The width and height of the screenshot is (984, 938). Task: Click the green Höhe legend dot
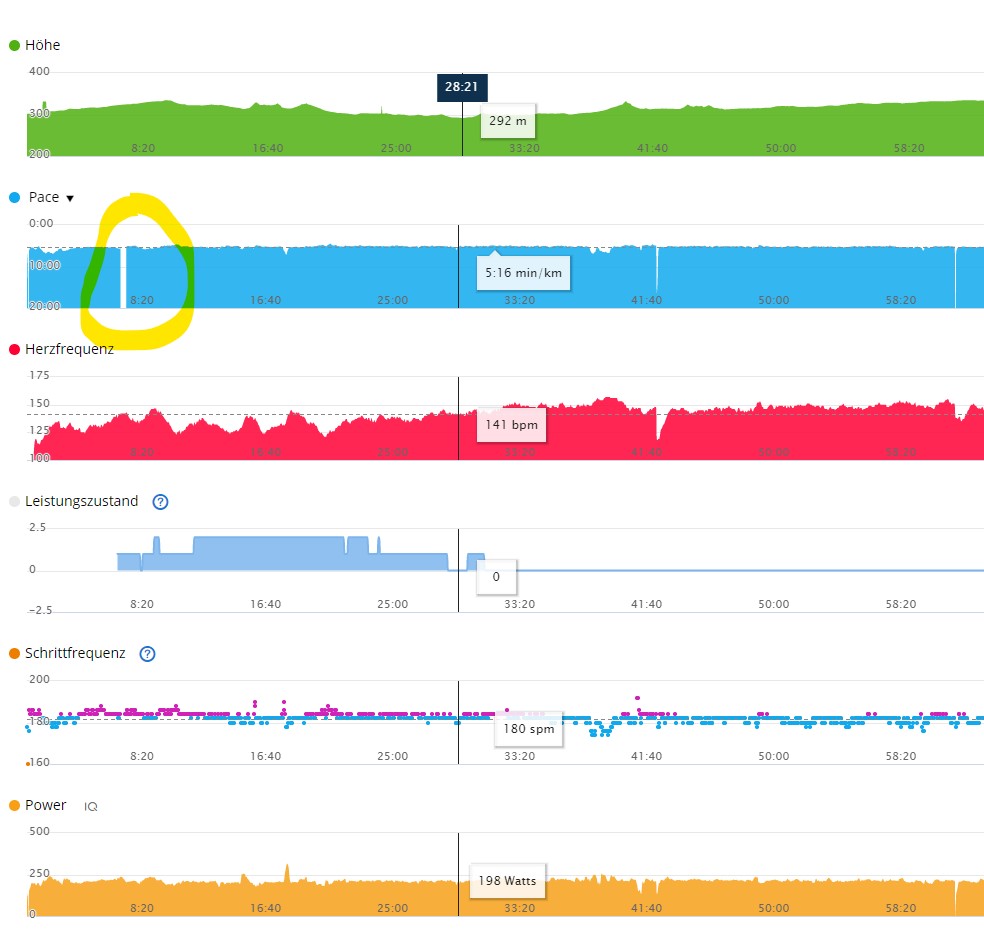14,46
